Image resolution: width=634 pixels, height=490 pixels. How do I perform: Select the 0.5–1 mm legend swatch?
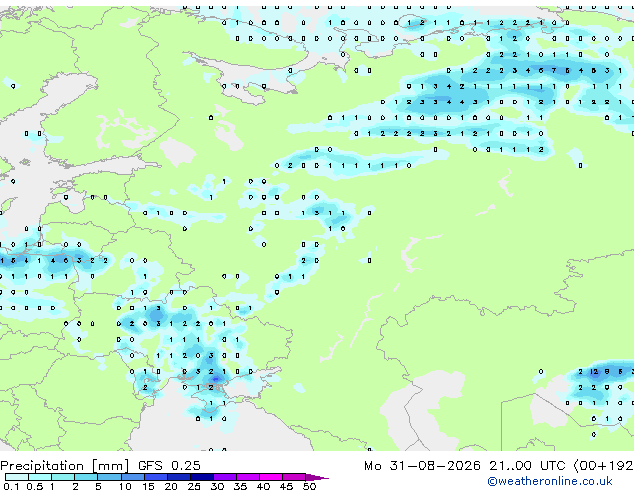coord(40,477)
